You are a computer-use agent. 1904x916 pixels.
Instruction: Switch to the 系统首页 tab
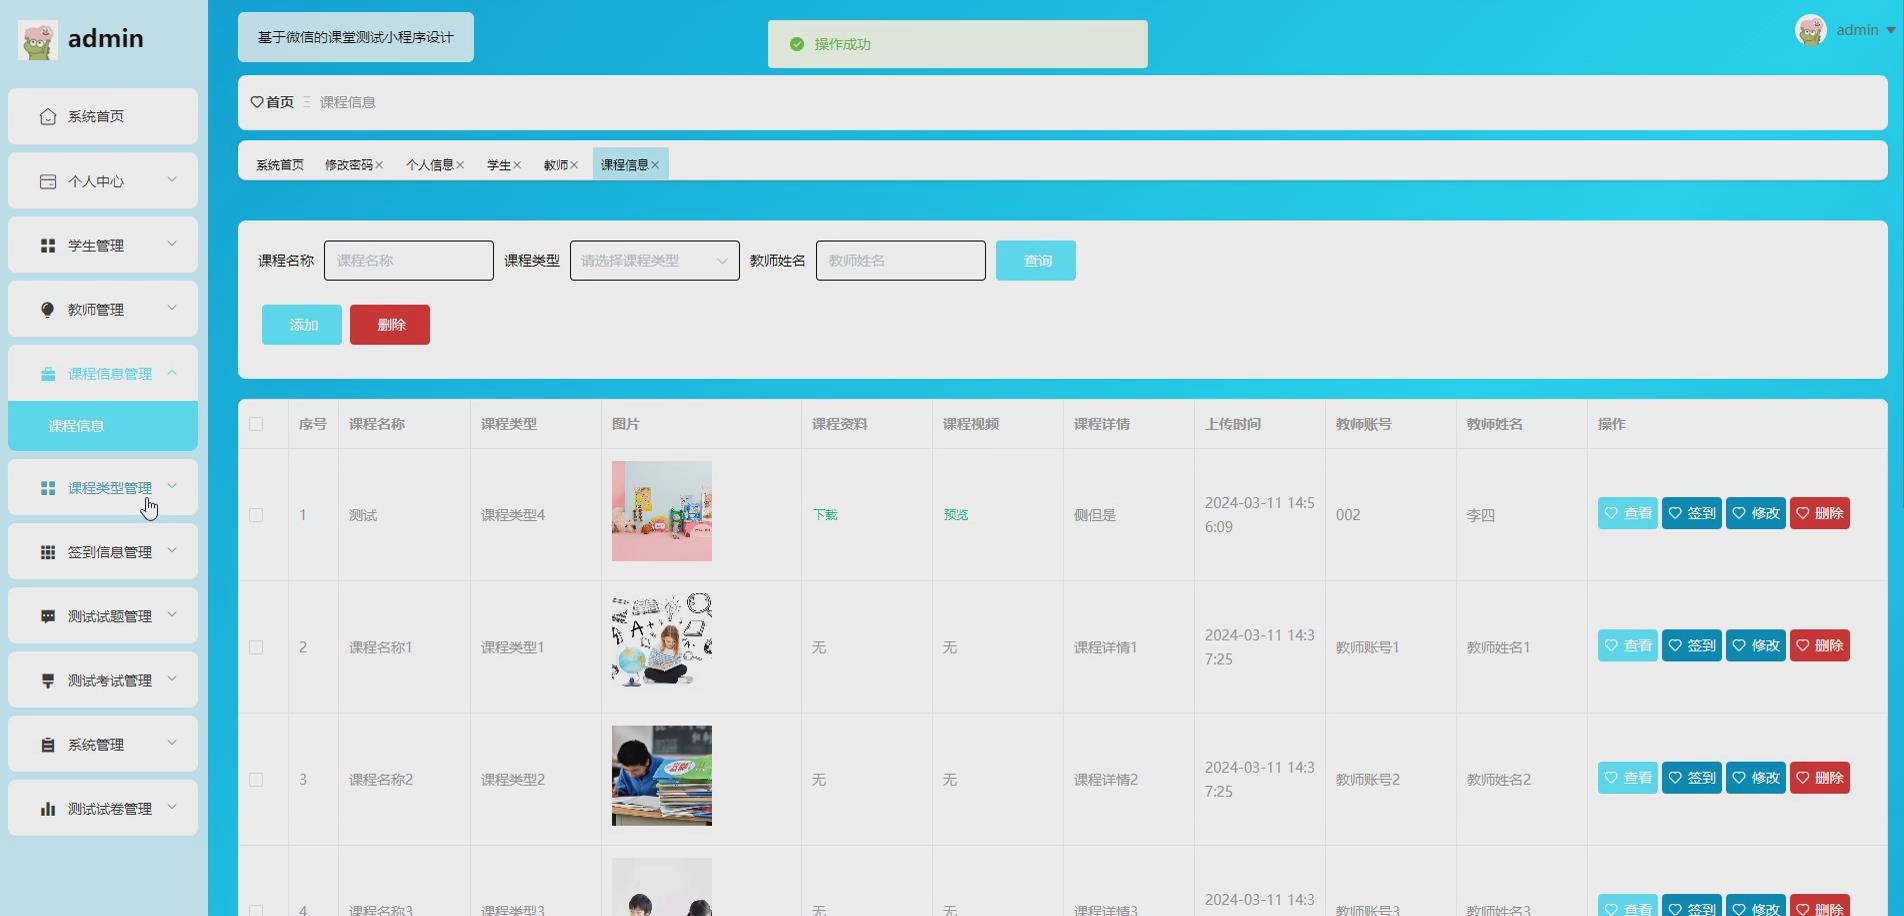[x=280, y=165]
